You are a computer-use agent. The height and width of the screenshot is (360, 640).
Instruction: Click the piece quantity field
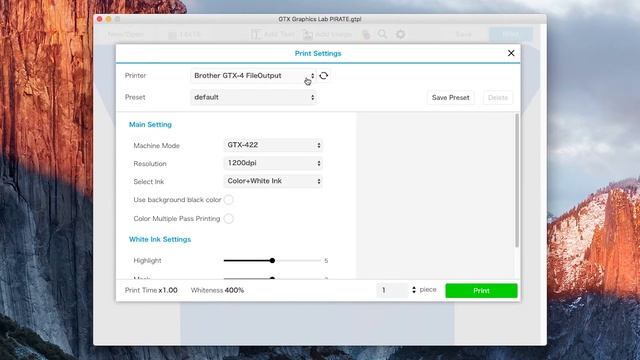392,290
